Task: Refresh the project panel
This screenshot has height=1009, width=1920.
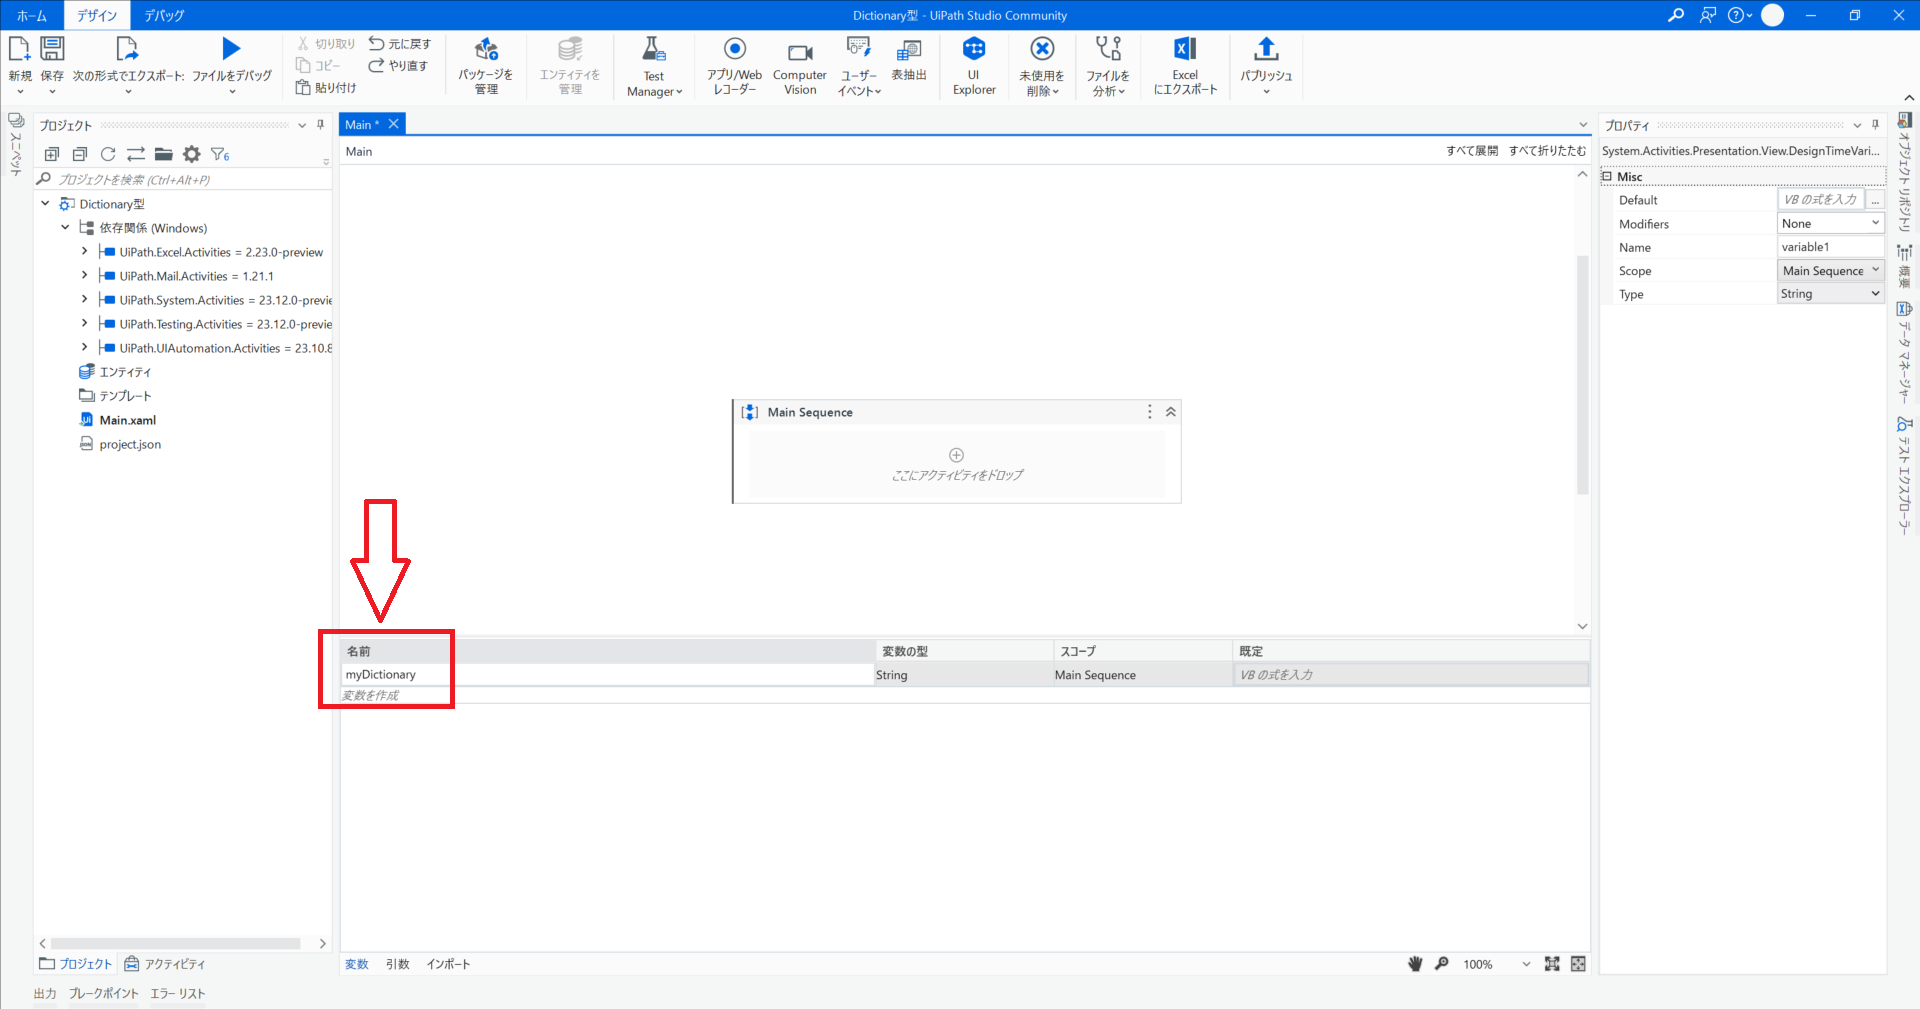Action: (x=108, y=154)
